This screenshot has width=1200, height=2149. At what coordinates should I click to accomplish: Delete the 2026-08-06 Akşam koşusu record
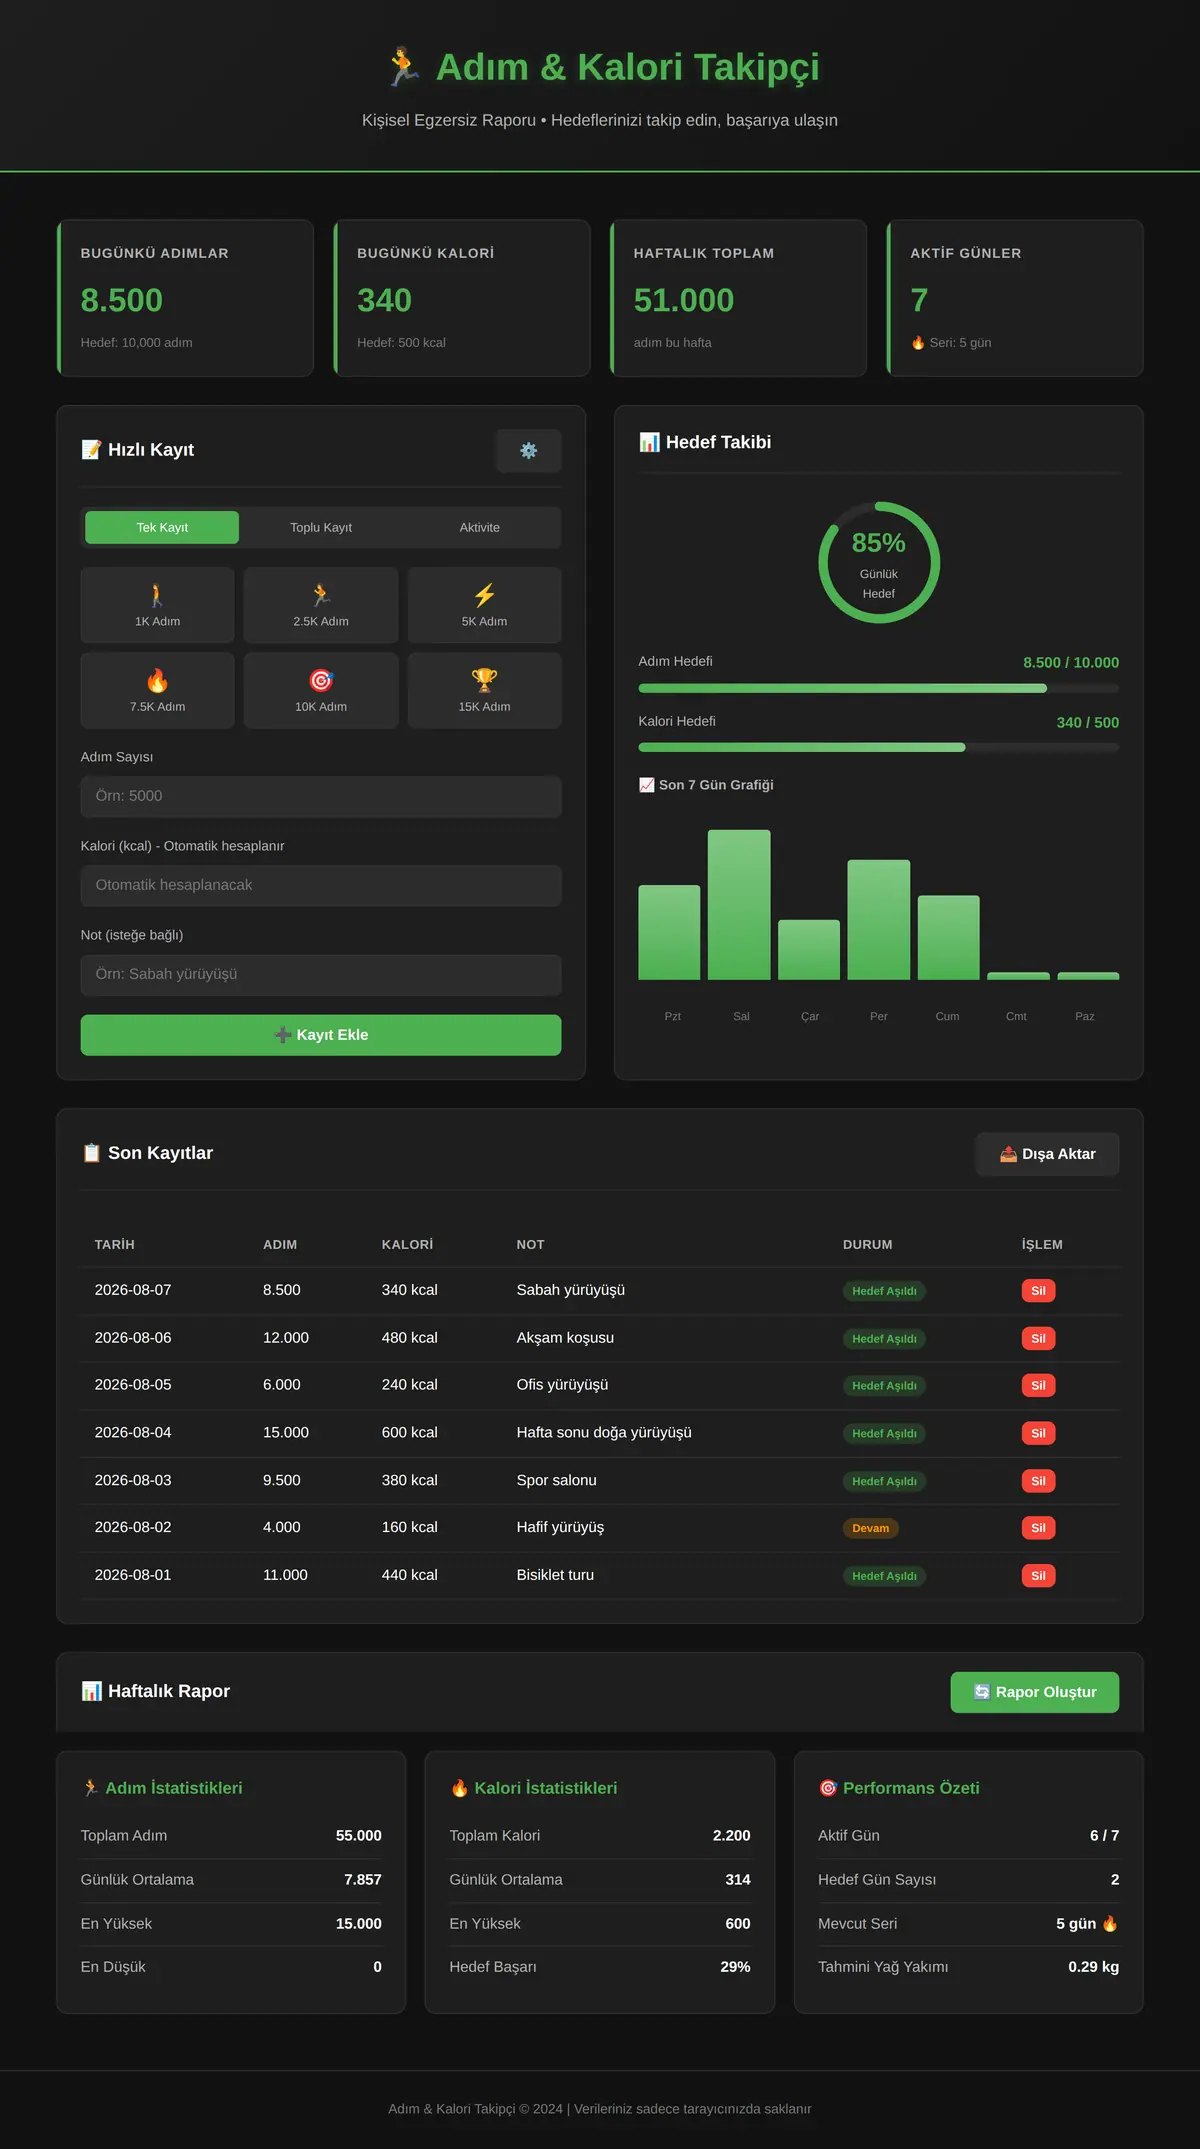click(x=1038, y=1338)
